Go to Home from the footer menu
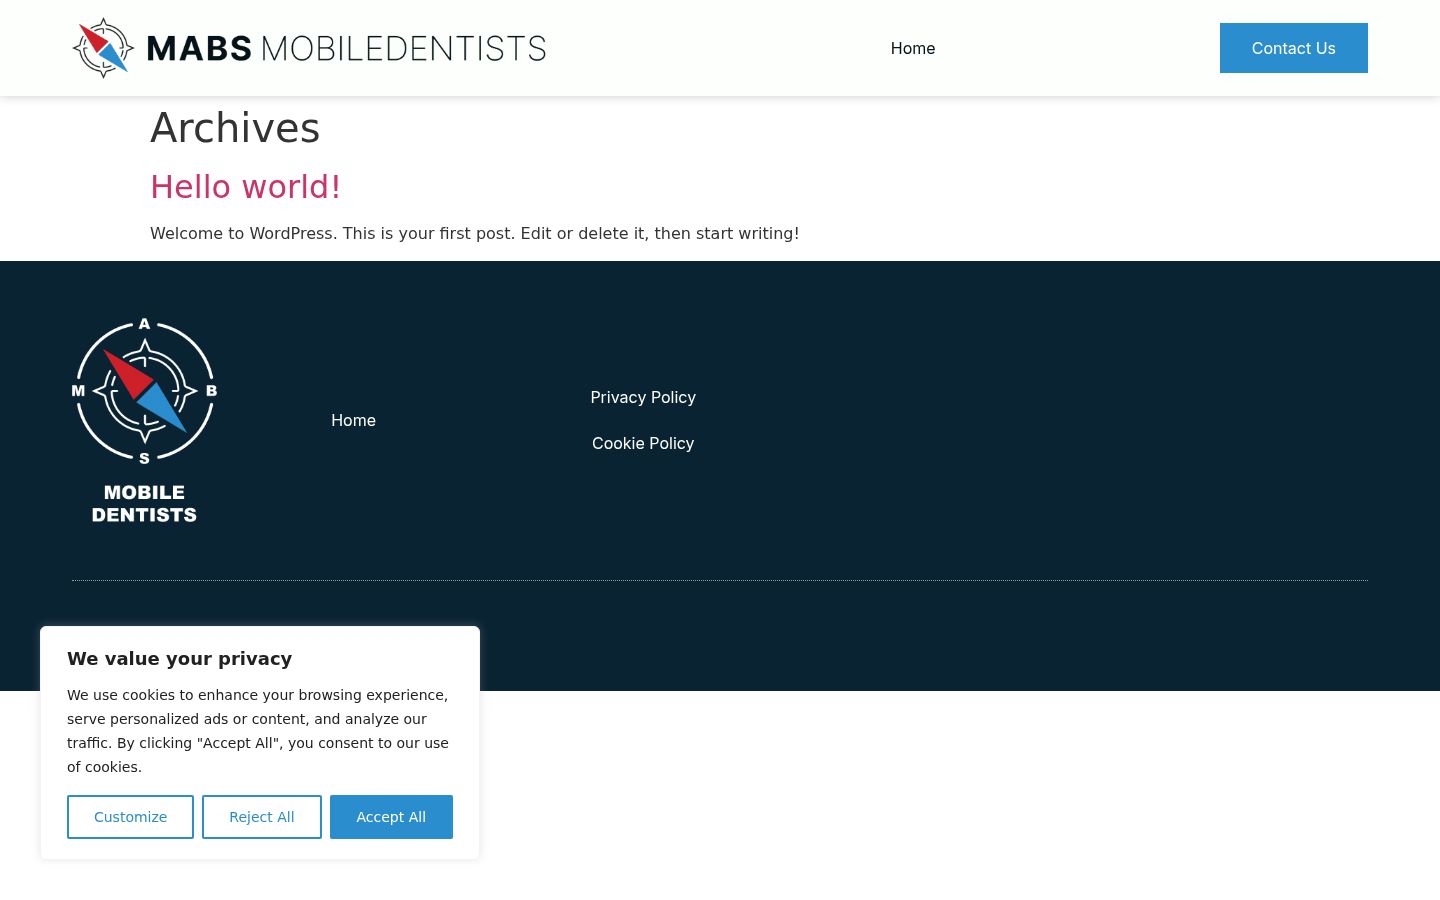 353,420
